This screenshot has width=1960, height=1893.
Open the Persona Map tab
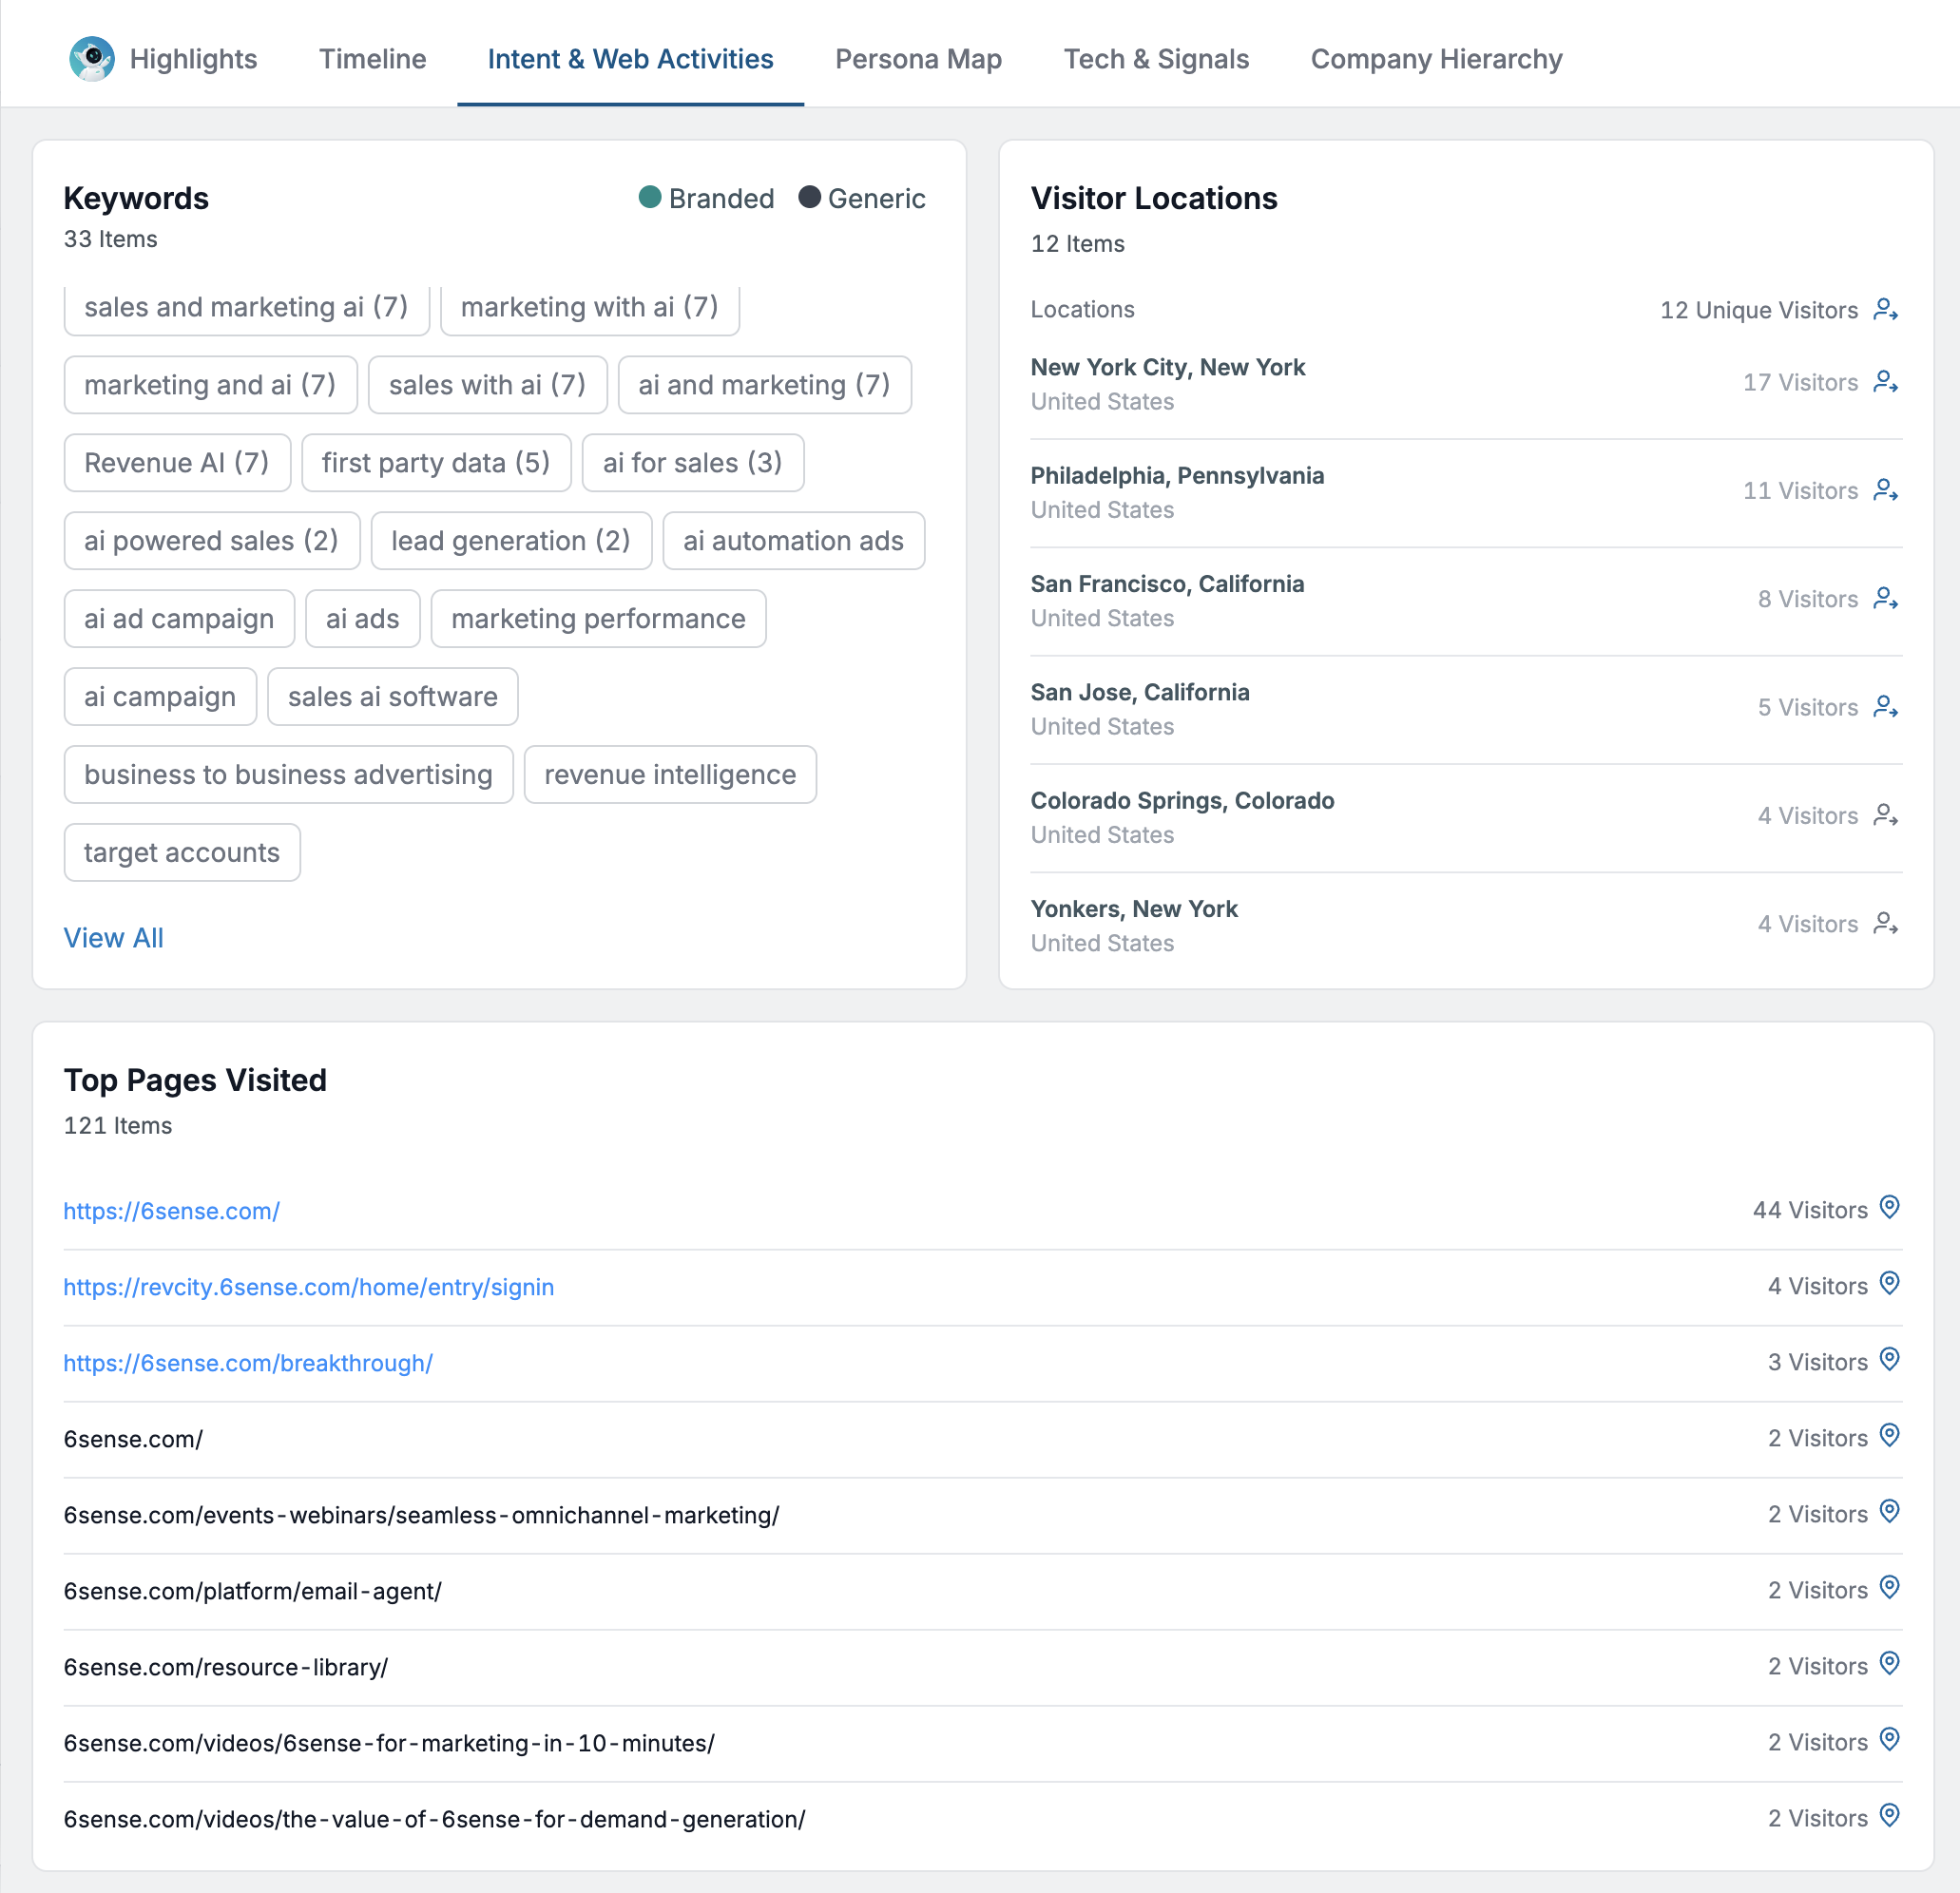918,59
